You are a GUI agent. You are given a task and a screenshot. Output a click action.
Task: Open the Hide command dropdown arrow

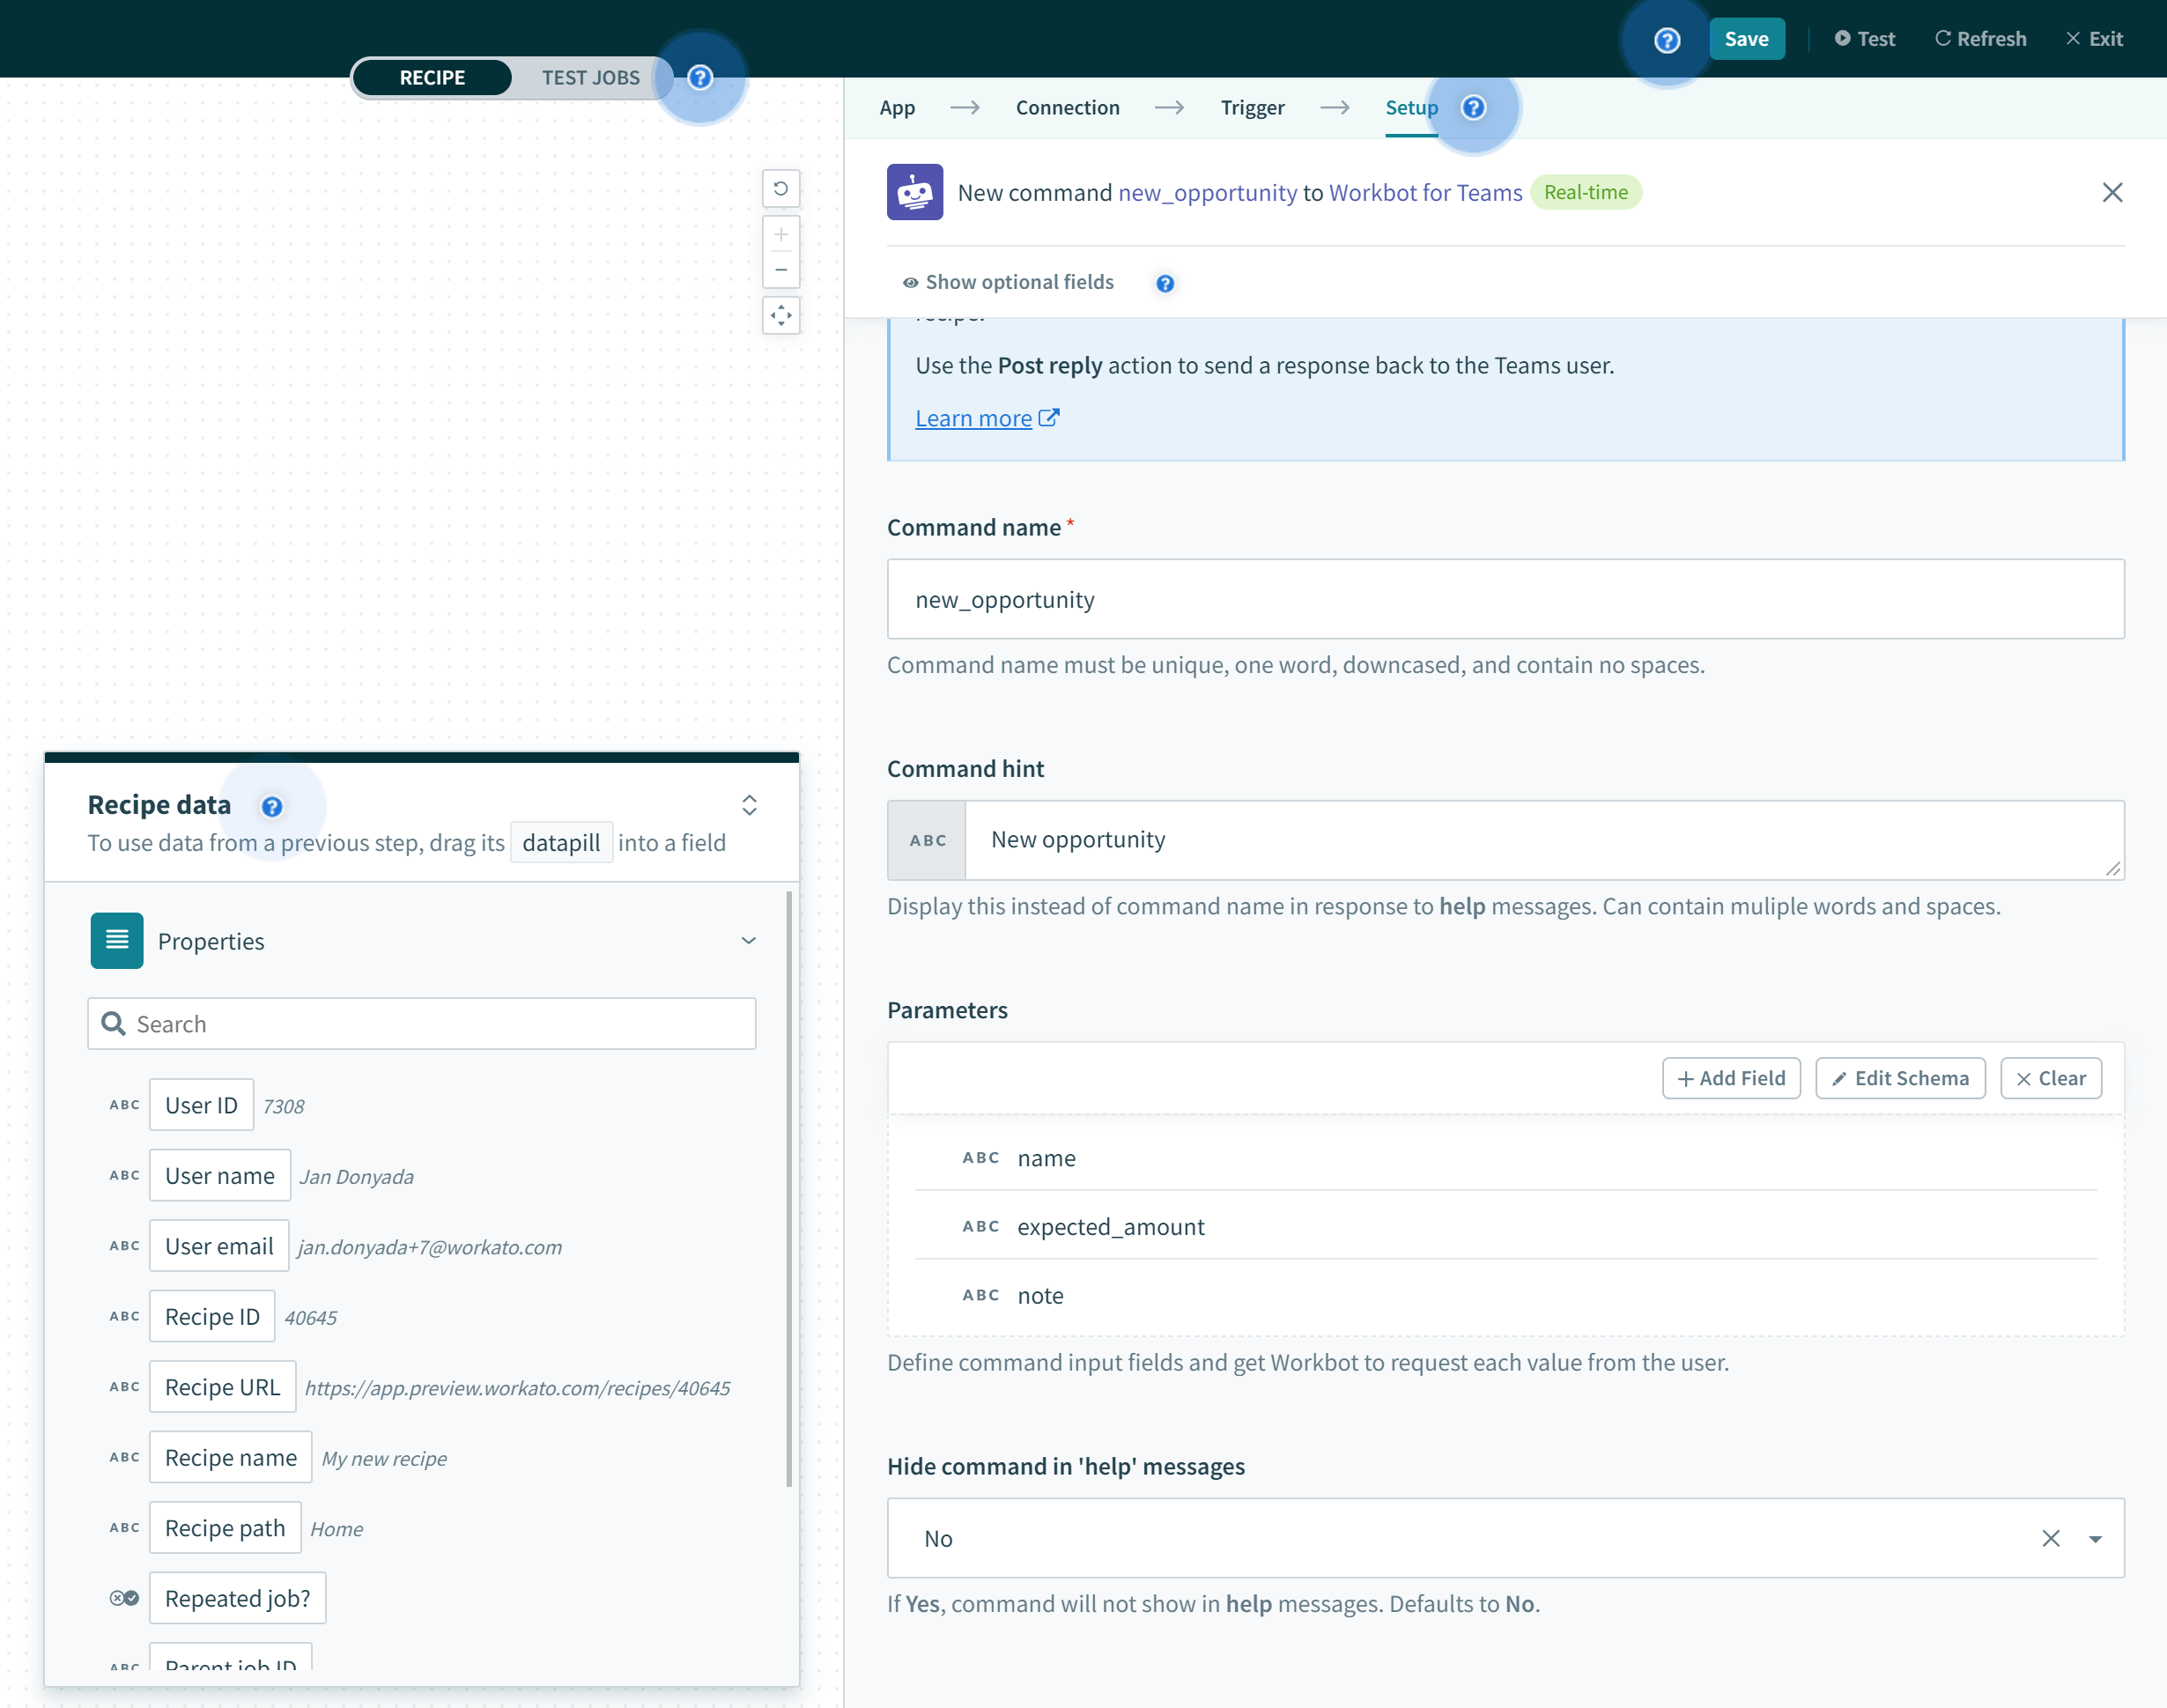pos(2095,1538)
